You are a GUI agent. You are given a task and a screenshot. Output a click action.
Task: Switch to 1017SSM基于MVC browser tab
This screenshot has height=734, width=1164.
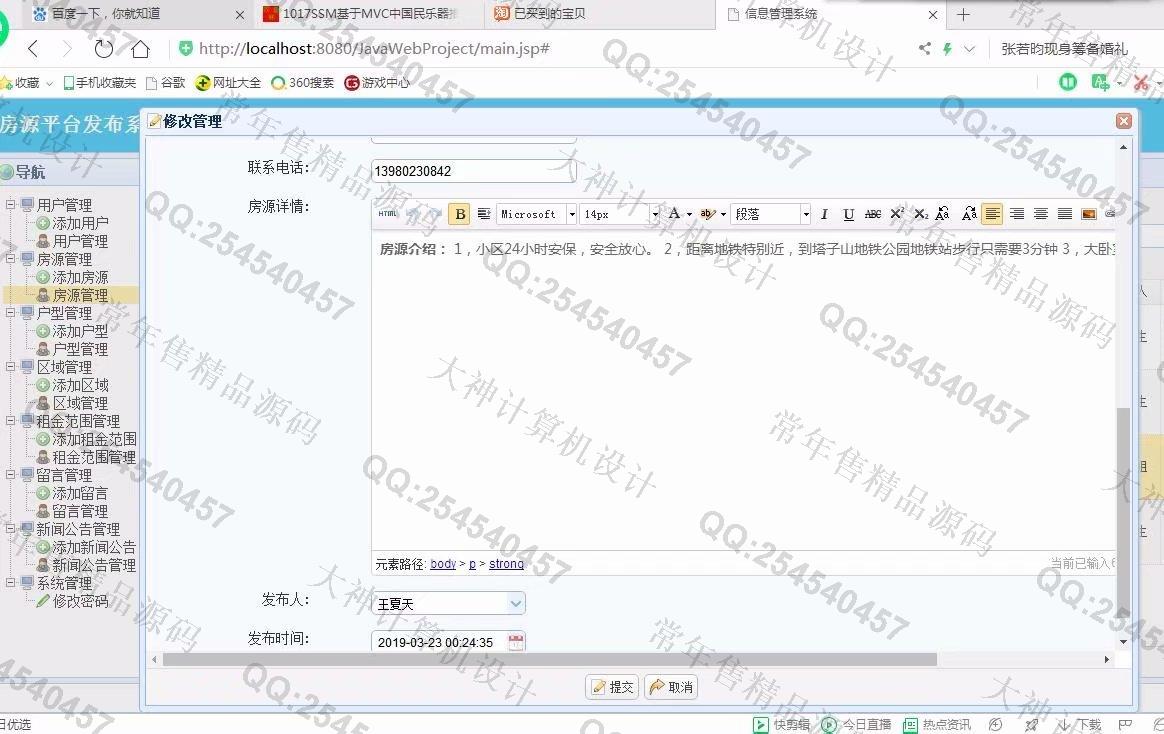click(x=367, y=14)
